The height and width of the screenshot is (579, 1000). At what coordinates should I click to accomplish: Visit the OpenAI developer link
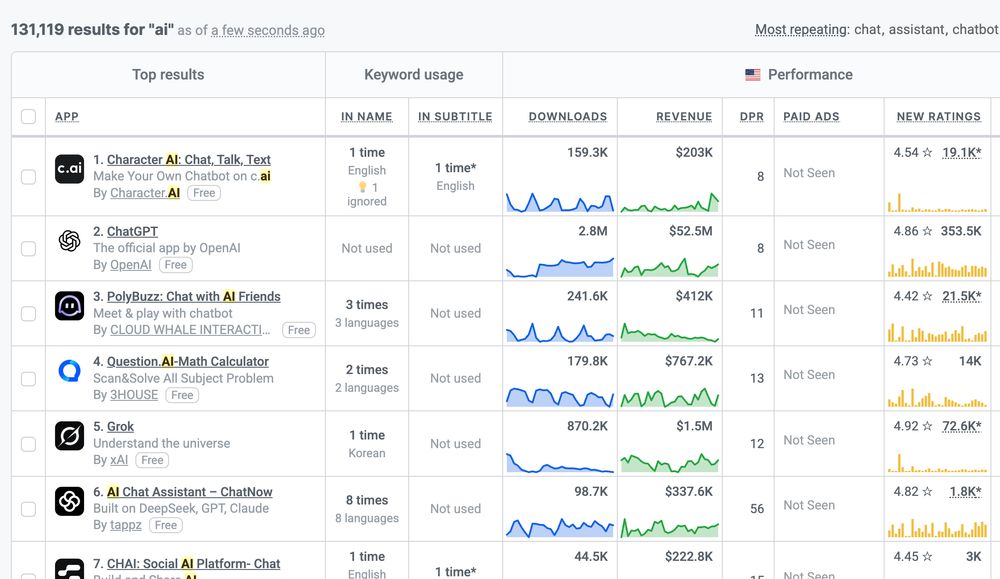(131, 265)
